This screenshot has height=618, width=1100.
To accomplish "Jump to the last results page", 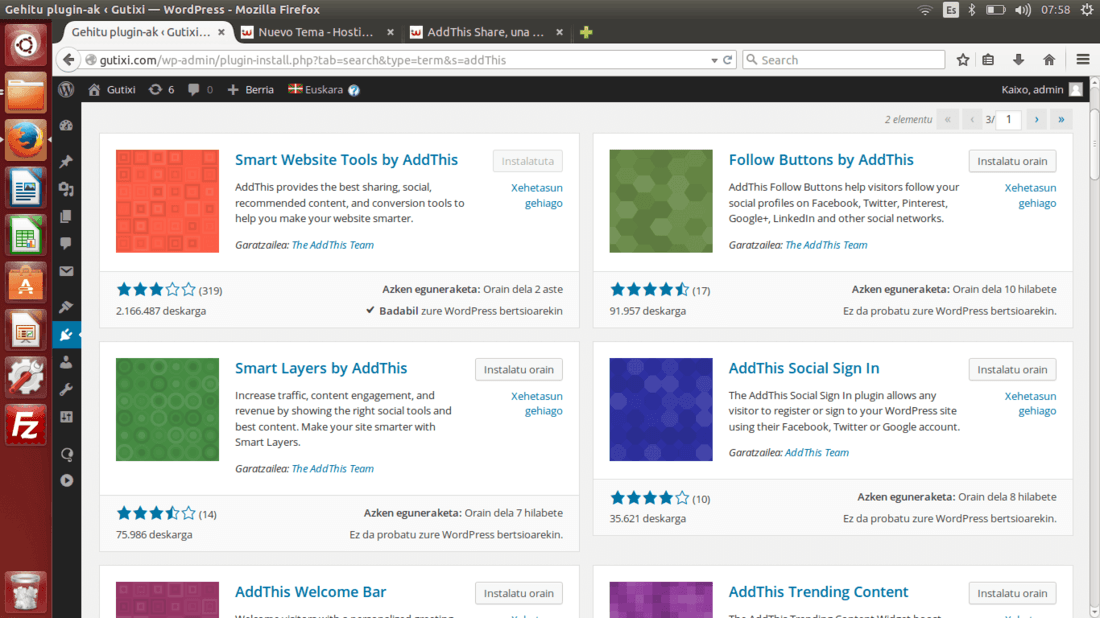I will coord(1061,119).
